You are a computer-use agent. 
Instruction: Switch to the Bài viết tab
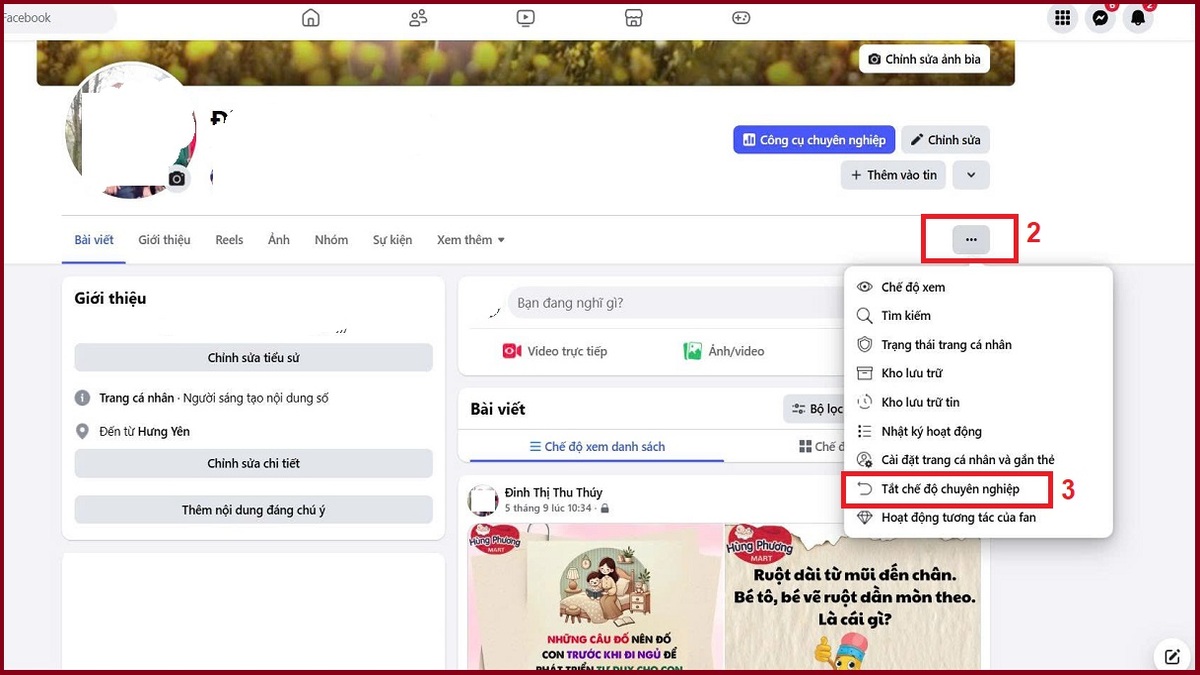pyautogui.click(x=94, y=240)
